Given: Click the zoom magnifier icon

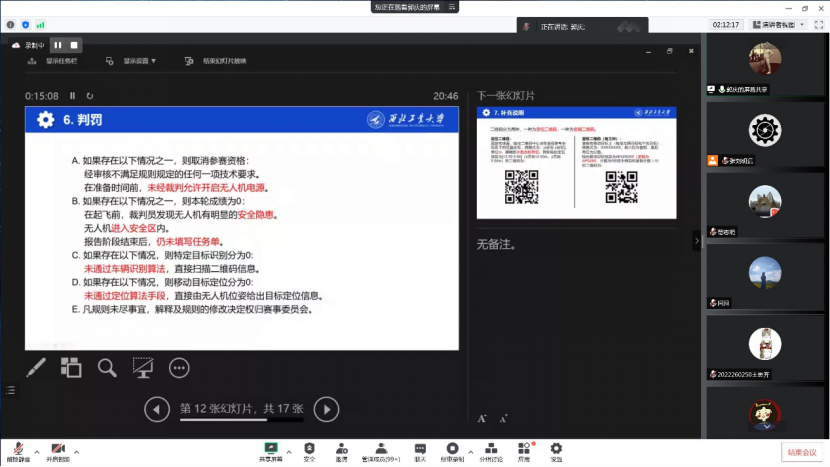Looking at the screenshot, I should pyautogui.click(x=107, y=368).
